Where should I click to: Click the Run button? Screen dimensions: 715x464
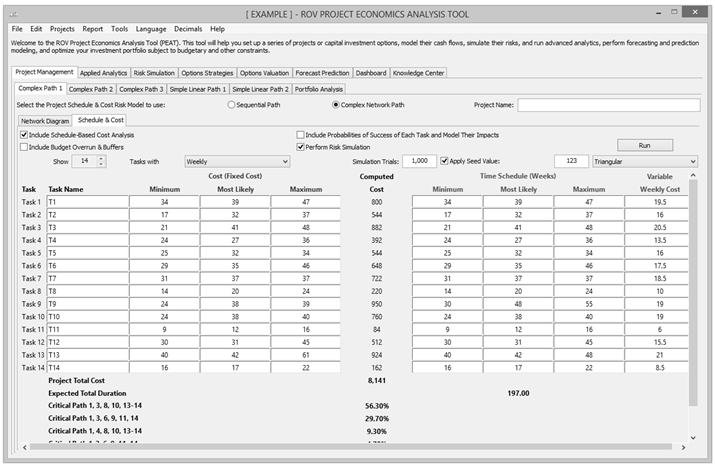point(644,145)
